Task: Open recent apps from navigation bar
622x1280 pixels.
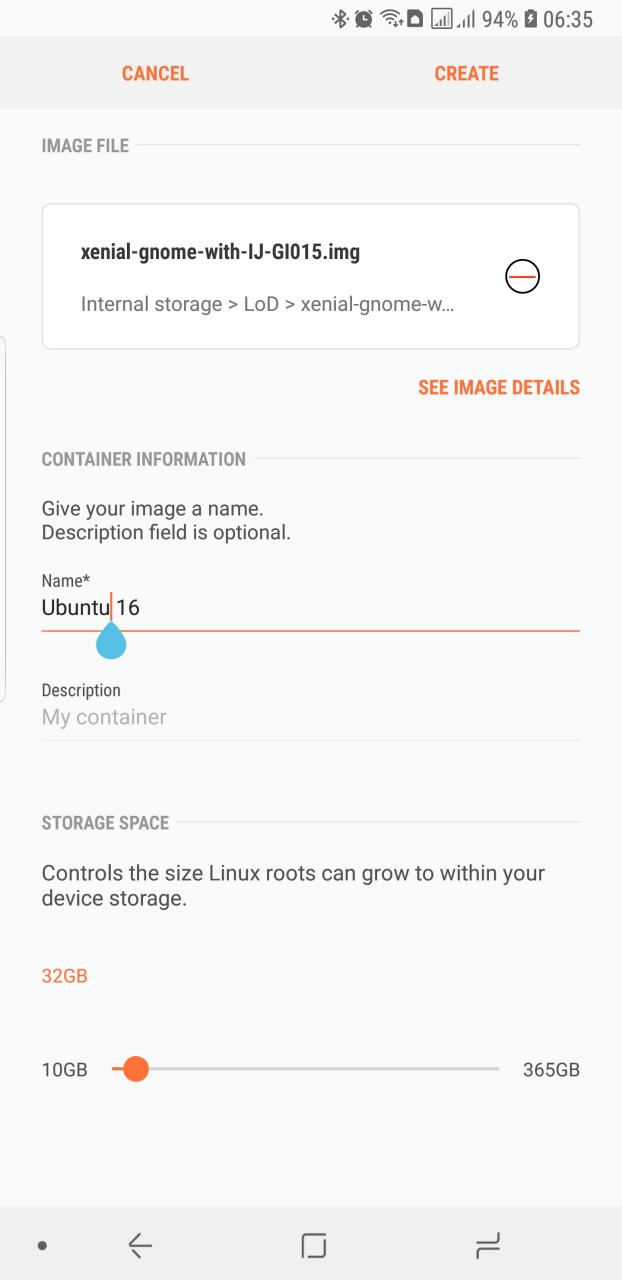Action: [x=487, y=1245]
